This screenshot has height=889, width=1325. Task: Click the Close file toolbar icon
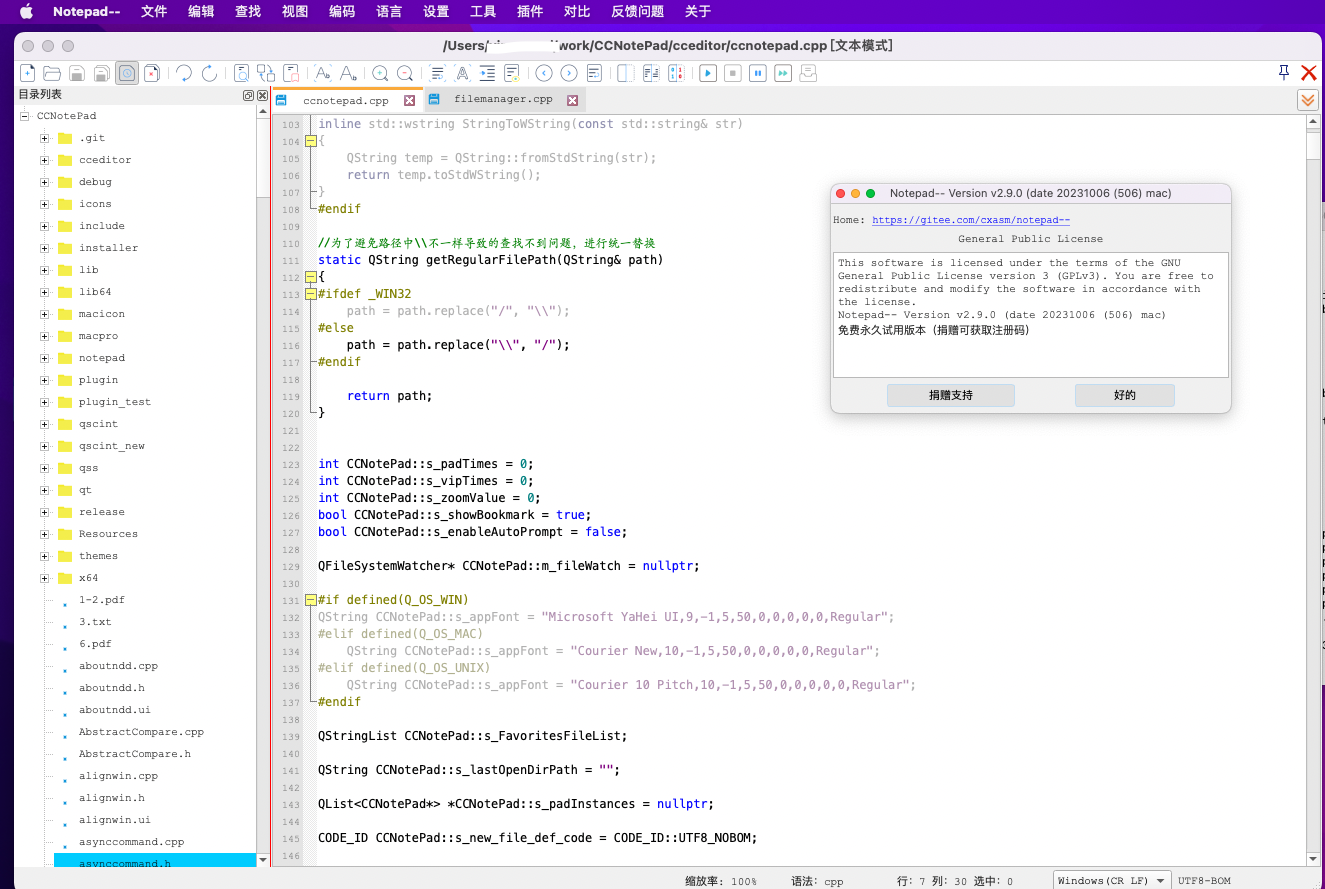click(x=151, y=73)
